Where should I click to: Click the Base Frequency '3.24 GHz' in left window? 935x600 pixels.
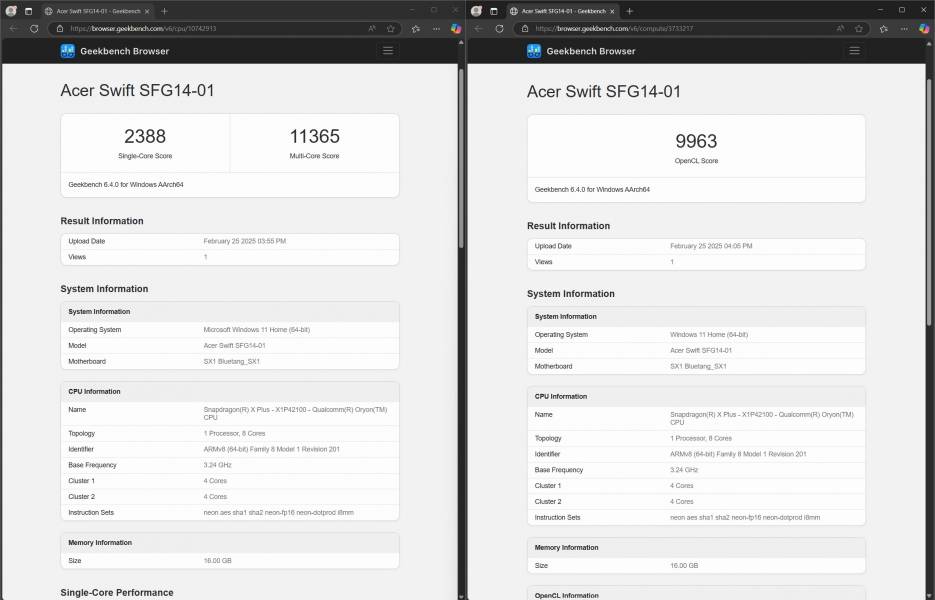(217, 465)
